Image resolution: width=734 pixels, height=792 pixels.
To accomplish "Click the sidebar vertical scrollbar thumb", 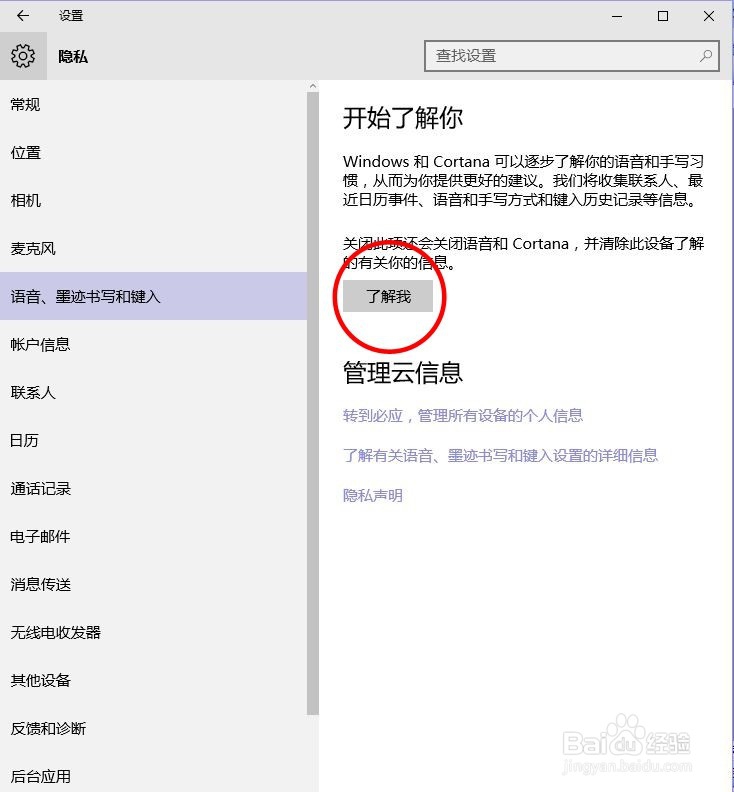I will point(313,404).
